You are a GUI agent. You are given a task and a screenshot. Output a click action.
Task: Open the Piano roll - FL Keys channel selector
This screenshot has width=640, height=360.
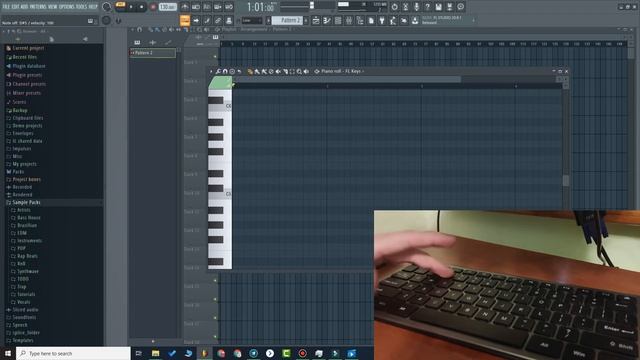point(342,71)
